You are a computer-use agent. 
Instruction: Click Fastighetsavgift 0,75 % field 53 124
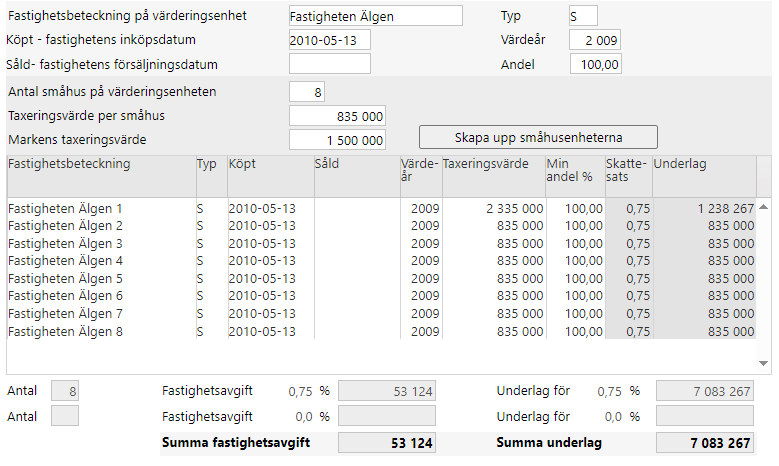click(x=387, y=391)
